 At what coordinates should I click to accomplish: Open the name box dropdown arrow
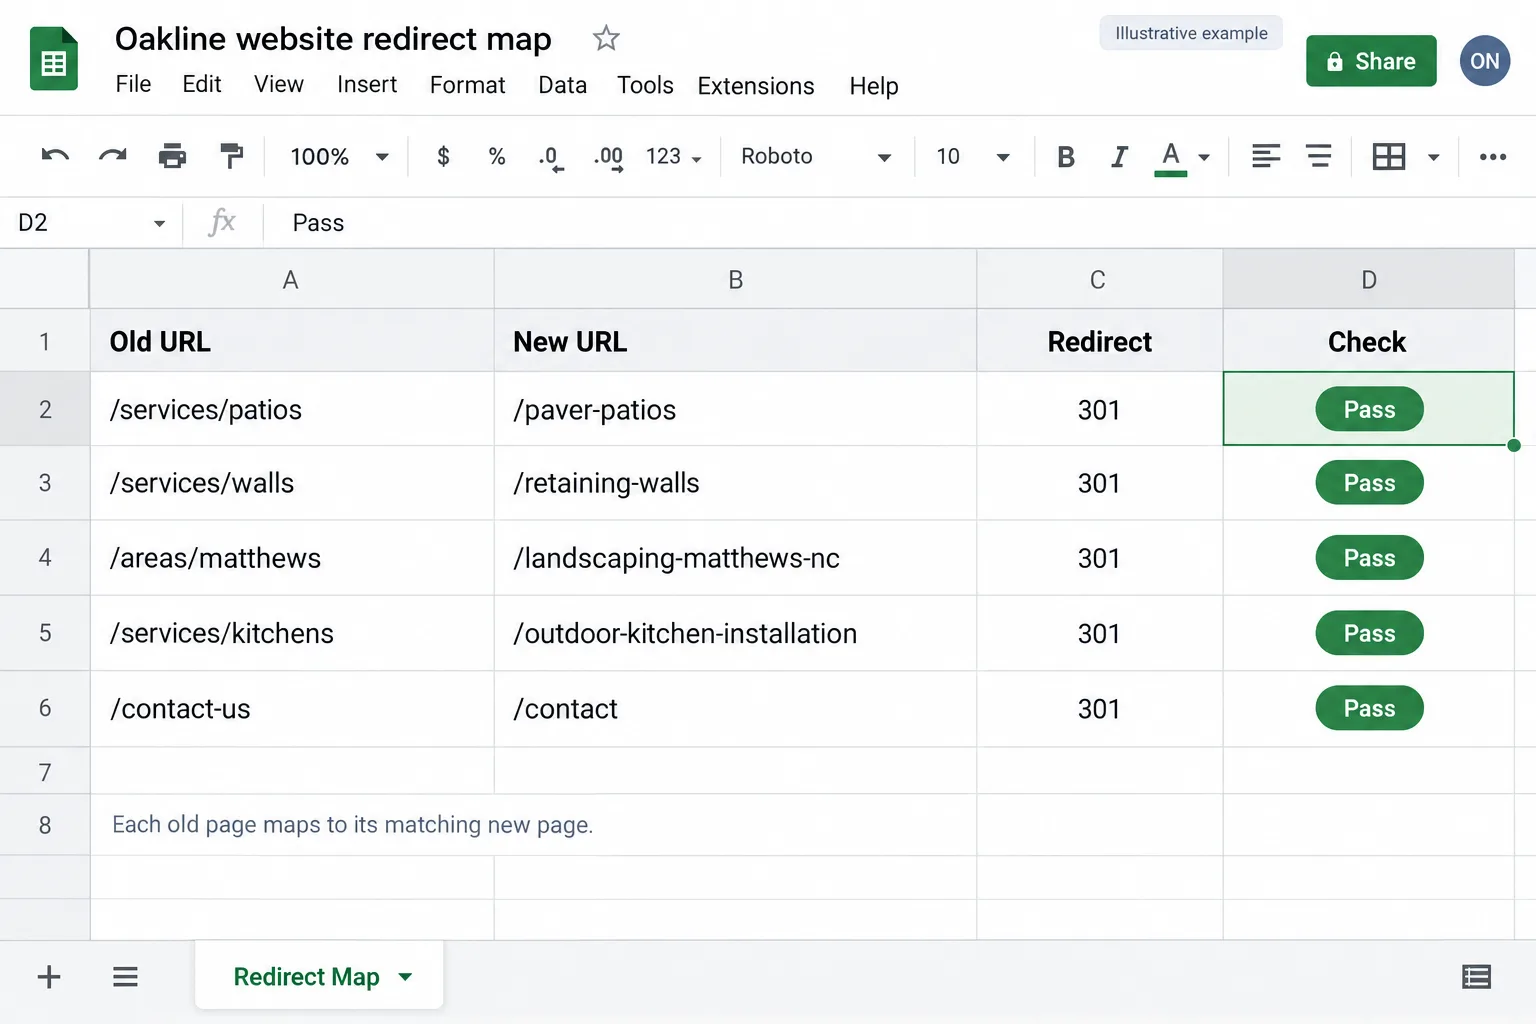(x=159, y=223)
